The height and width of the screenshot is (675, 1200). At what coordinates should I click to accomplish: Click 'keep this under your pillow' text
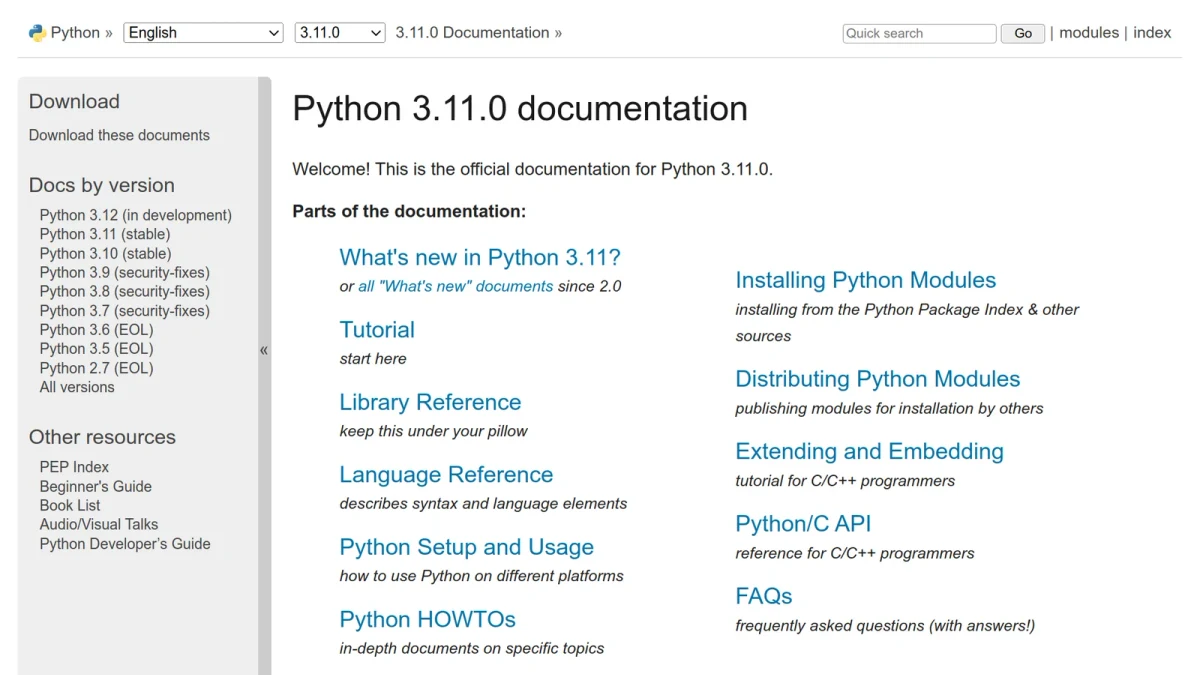433,431
